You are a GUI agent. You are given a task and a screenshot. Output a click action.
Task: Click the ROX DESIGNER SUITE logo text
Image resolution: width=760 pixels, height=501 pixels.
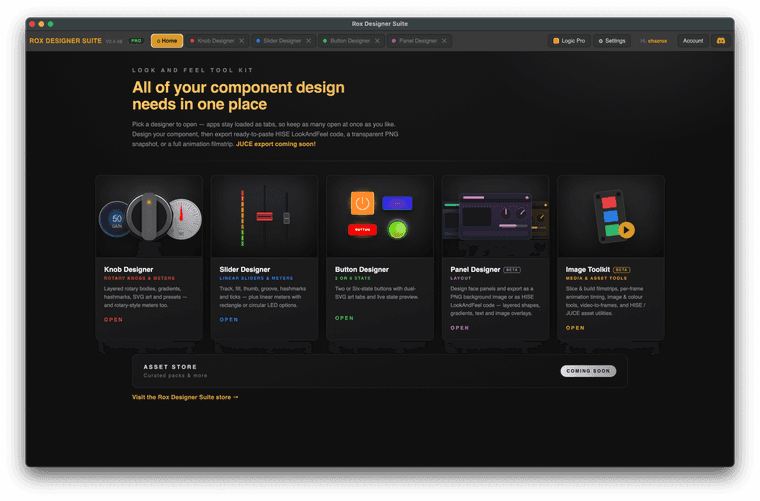point(65,41)
